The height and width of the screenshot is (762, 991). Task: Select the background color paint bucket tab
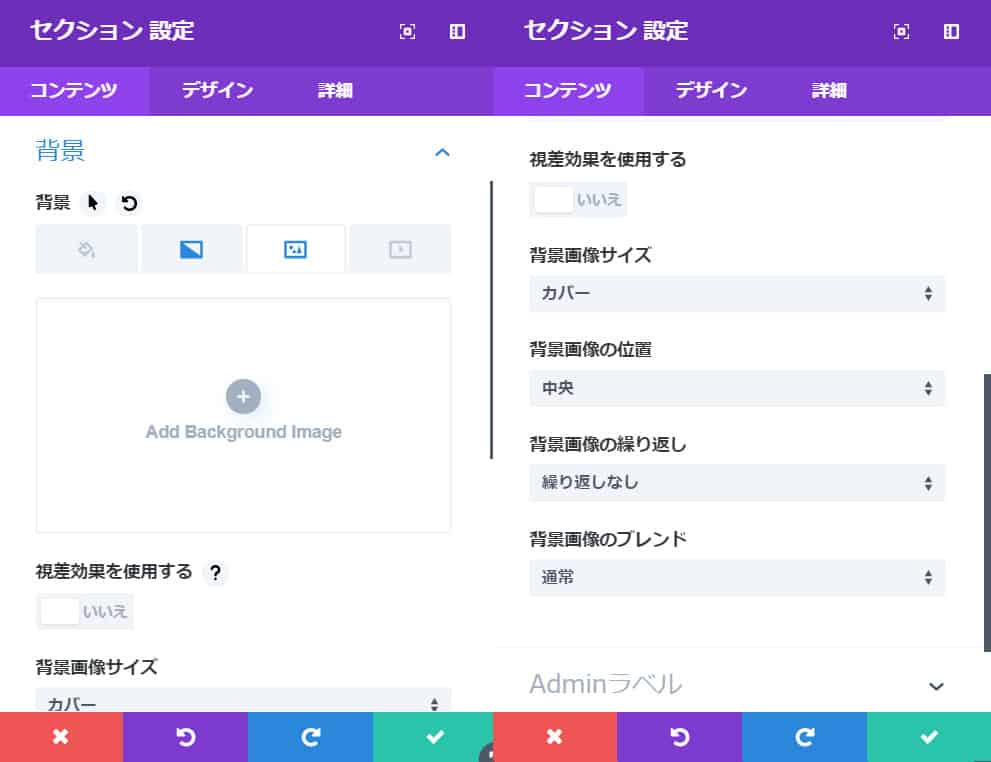[87, 249]
